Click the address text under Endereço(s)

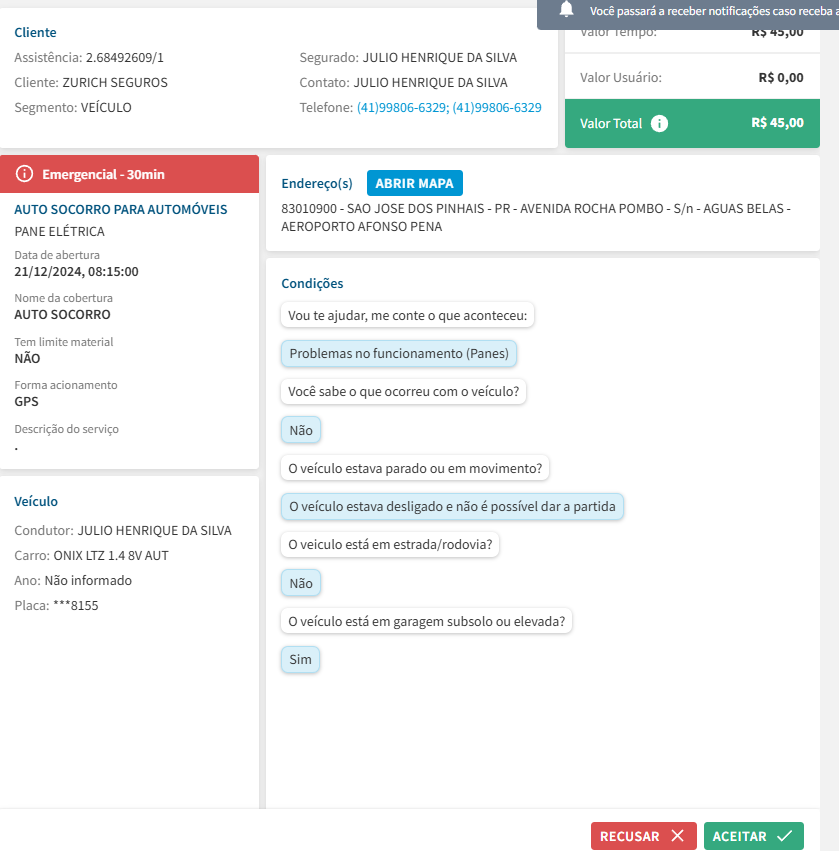click(x=537, y=218)
